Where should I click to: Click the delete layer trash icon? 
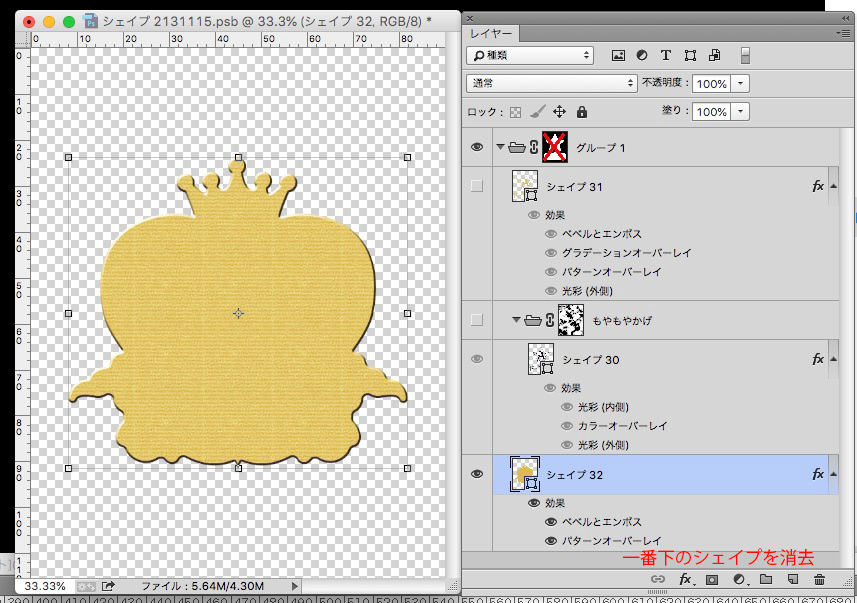click(x=819, y=579)
